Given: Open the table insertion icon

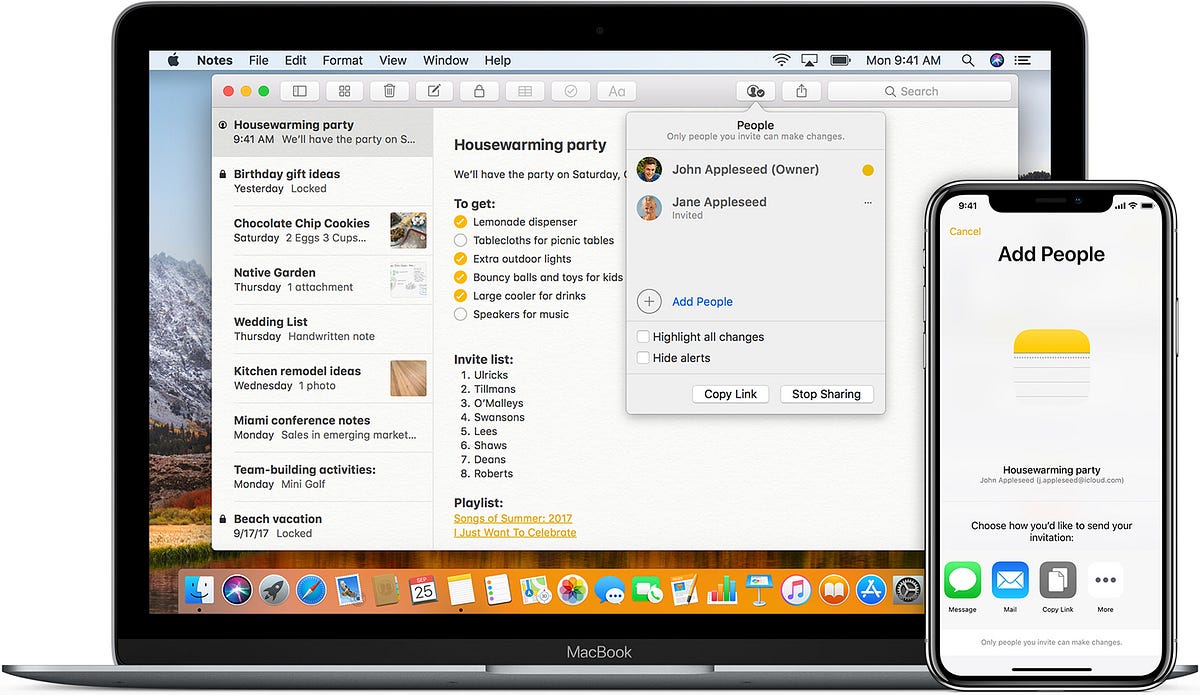Looking at the screenshot, I should coord(525,90).
